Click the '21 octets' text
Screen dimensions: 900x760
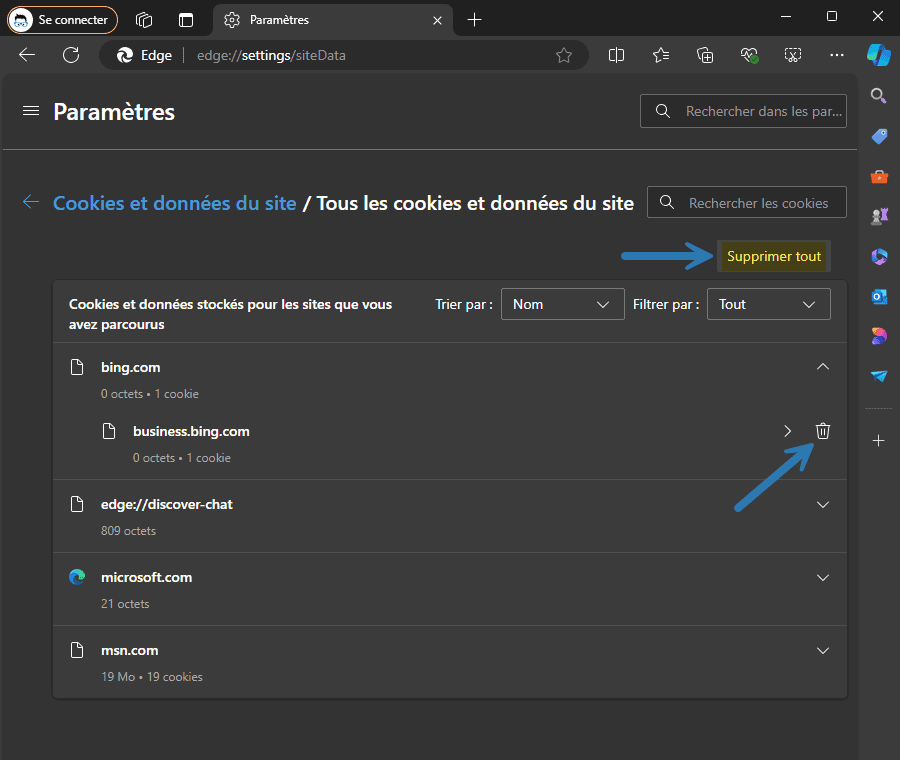pos(125,604)
